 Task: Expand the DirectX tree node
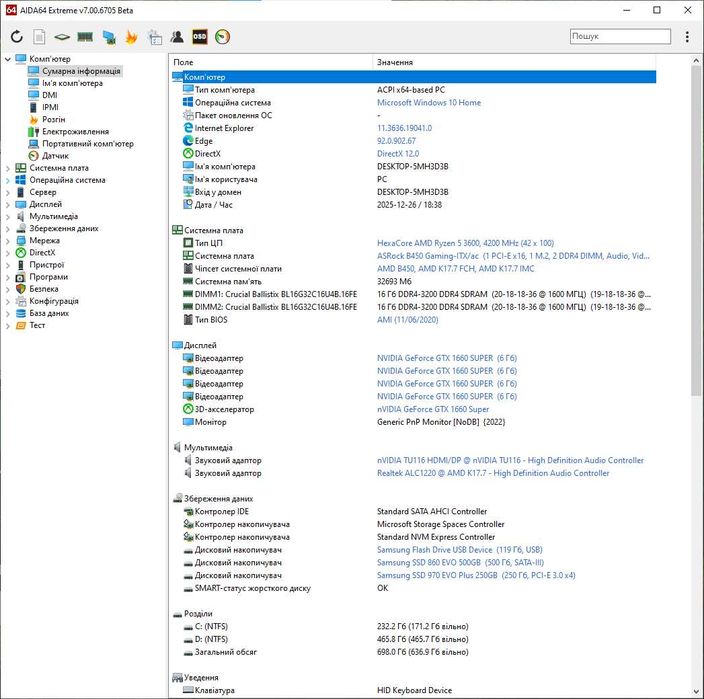pyautogui.click(x=8, y=253)
